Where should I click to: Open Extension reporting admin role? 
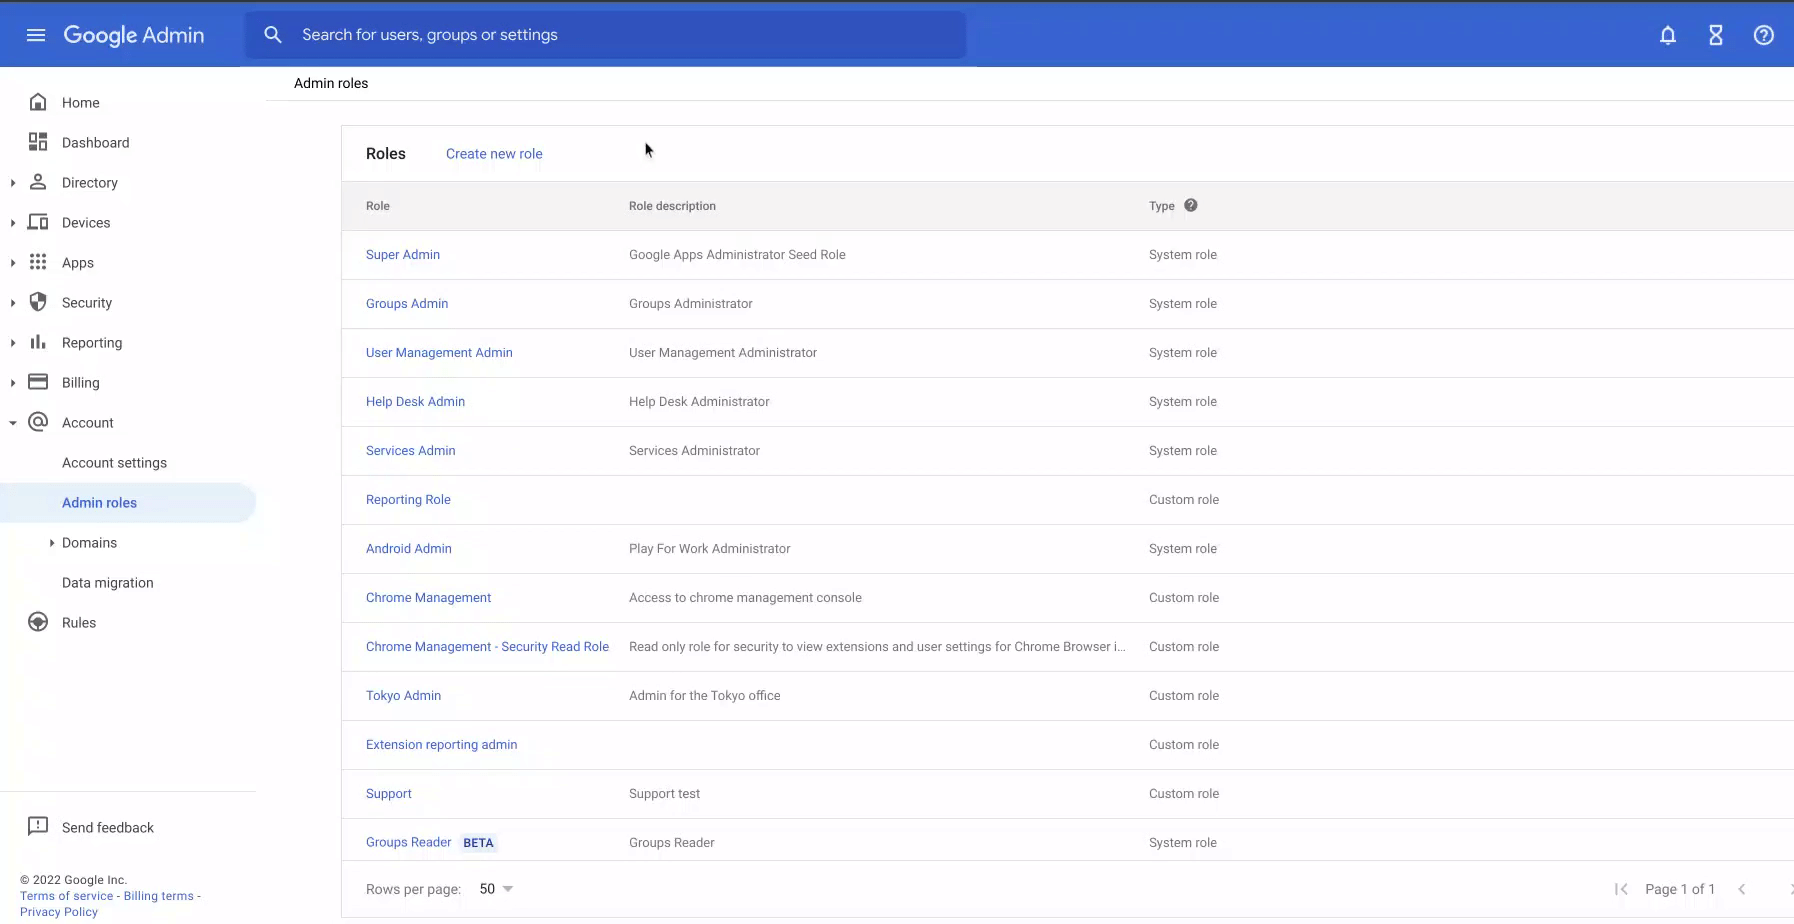point(441,745)
